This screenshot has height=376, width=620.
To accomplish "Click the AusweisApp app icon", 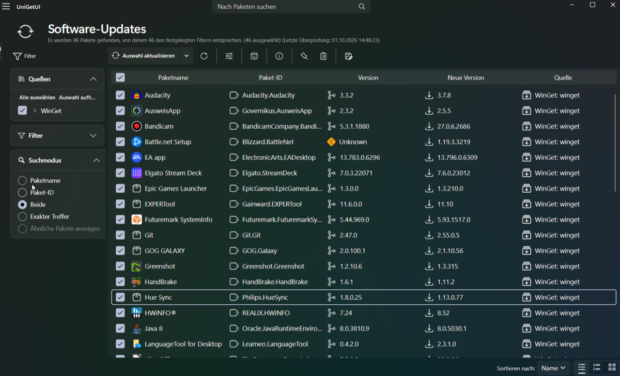I will click(x=136, y=111).
